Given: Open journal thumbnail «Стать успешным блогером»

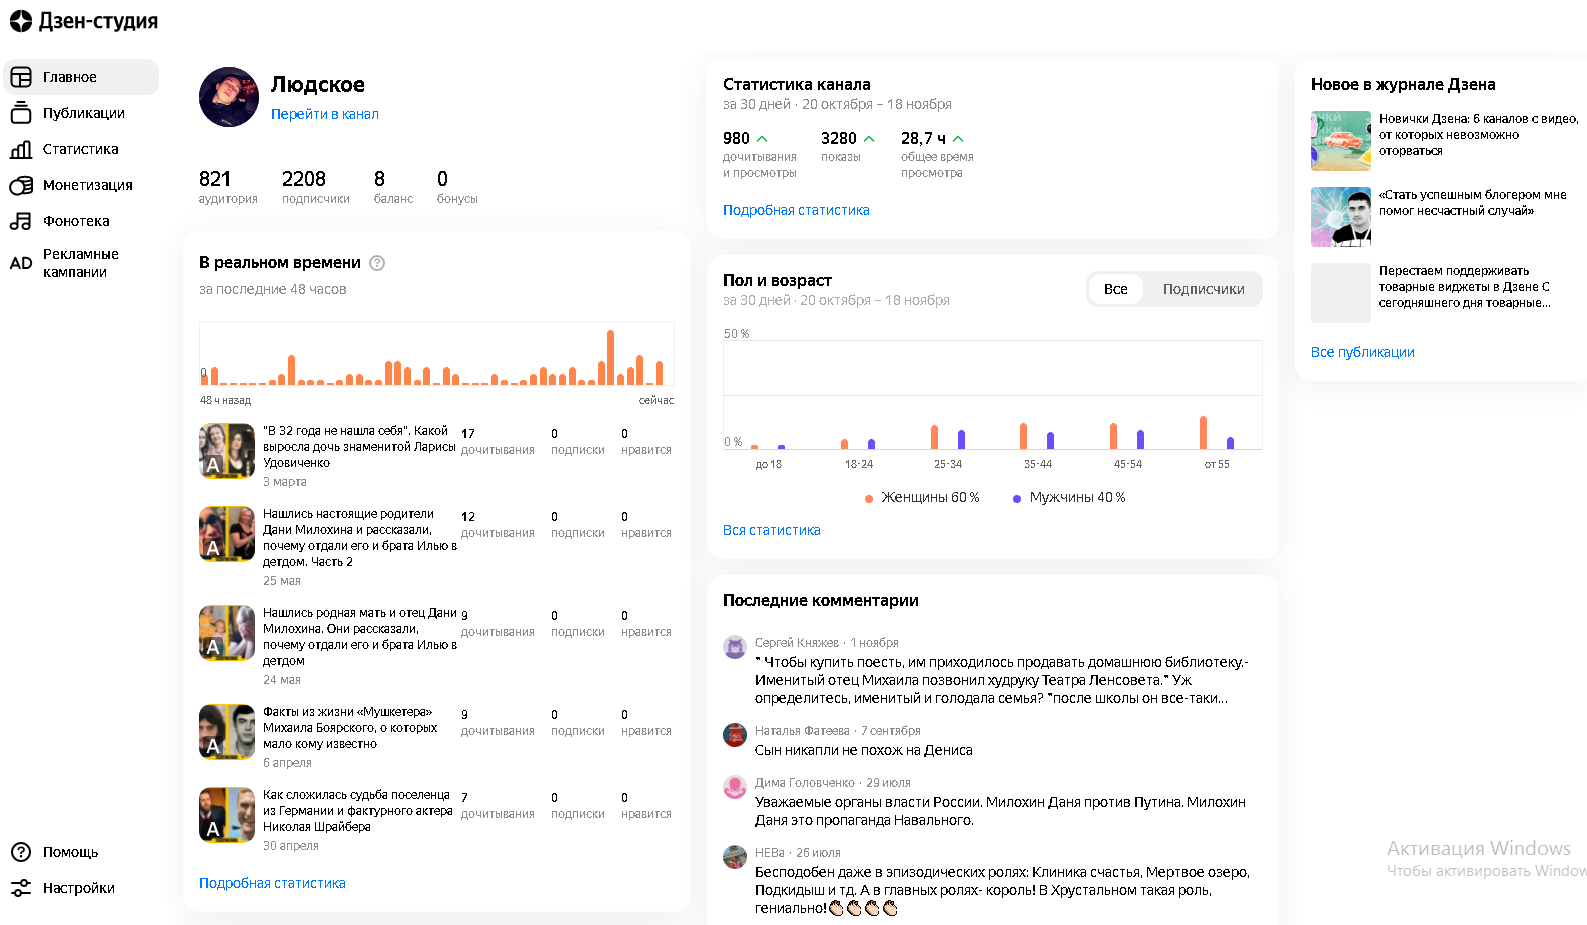Looking at the screenshot, I should pos(1341,217).
